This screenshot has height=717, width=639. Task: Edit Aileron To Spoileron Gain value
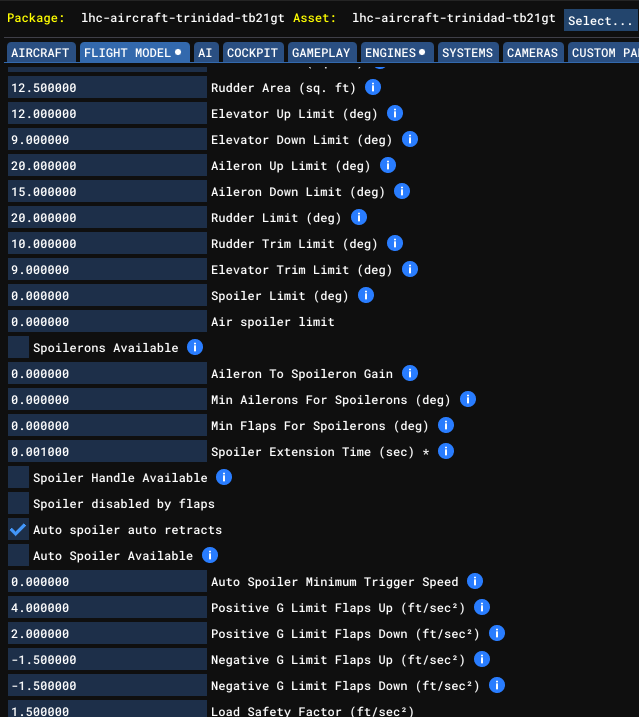pos(107,374)
